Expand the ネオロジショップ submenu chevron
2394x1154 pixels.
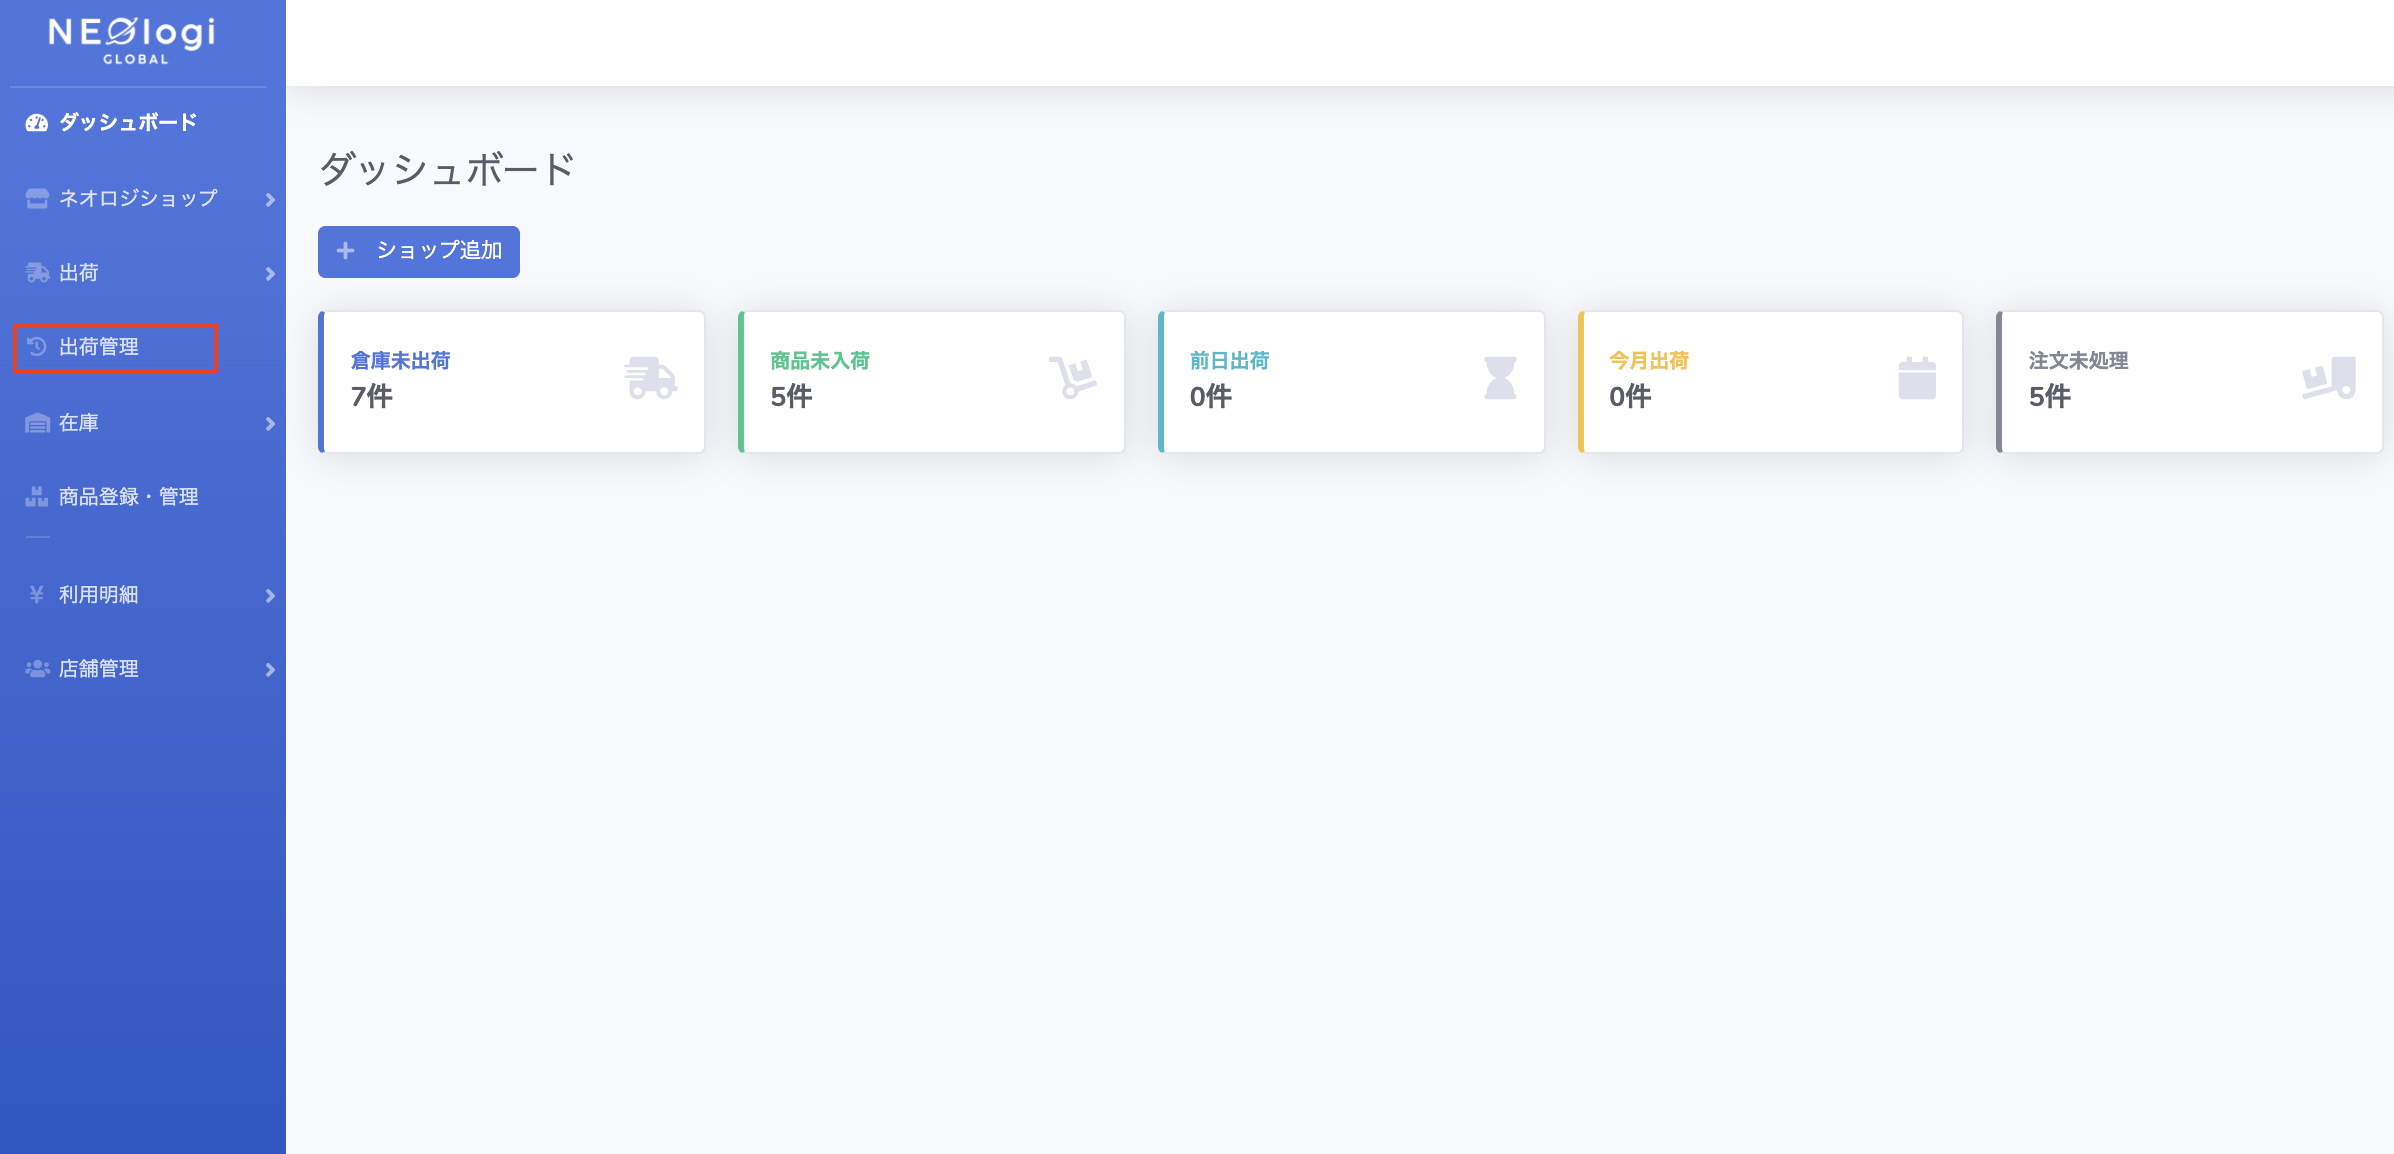pos(270,200)
